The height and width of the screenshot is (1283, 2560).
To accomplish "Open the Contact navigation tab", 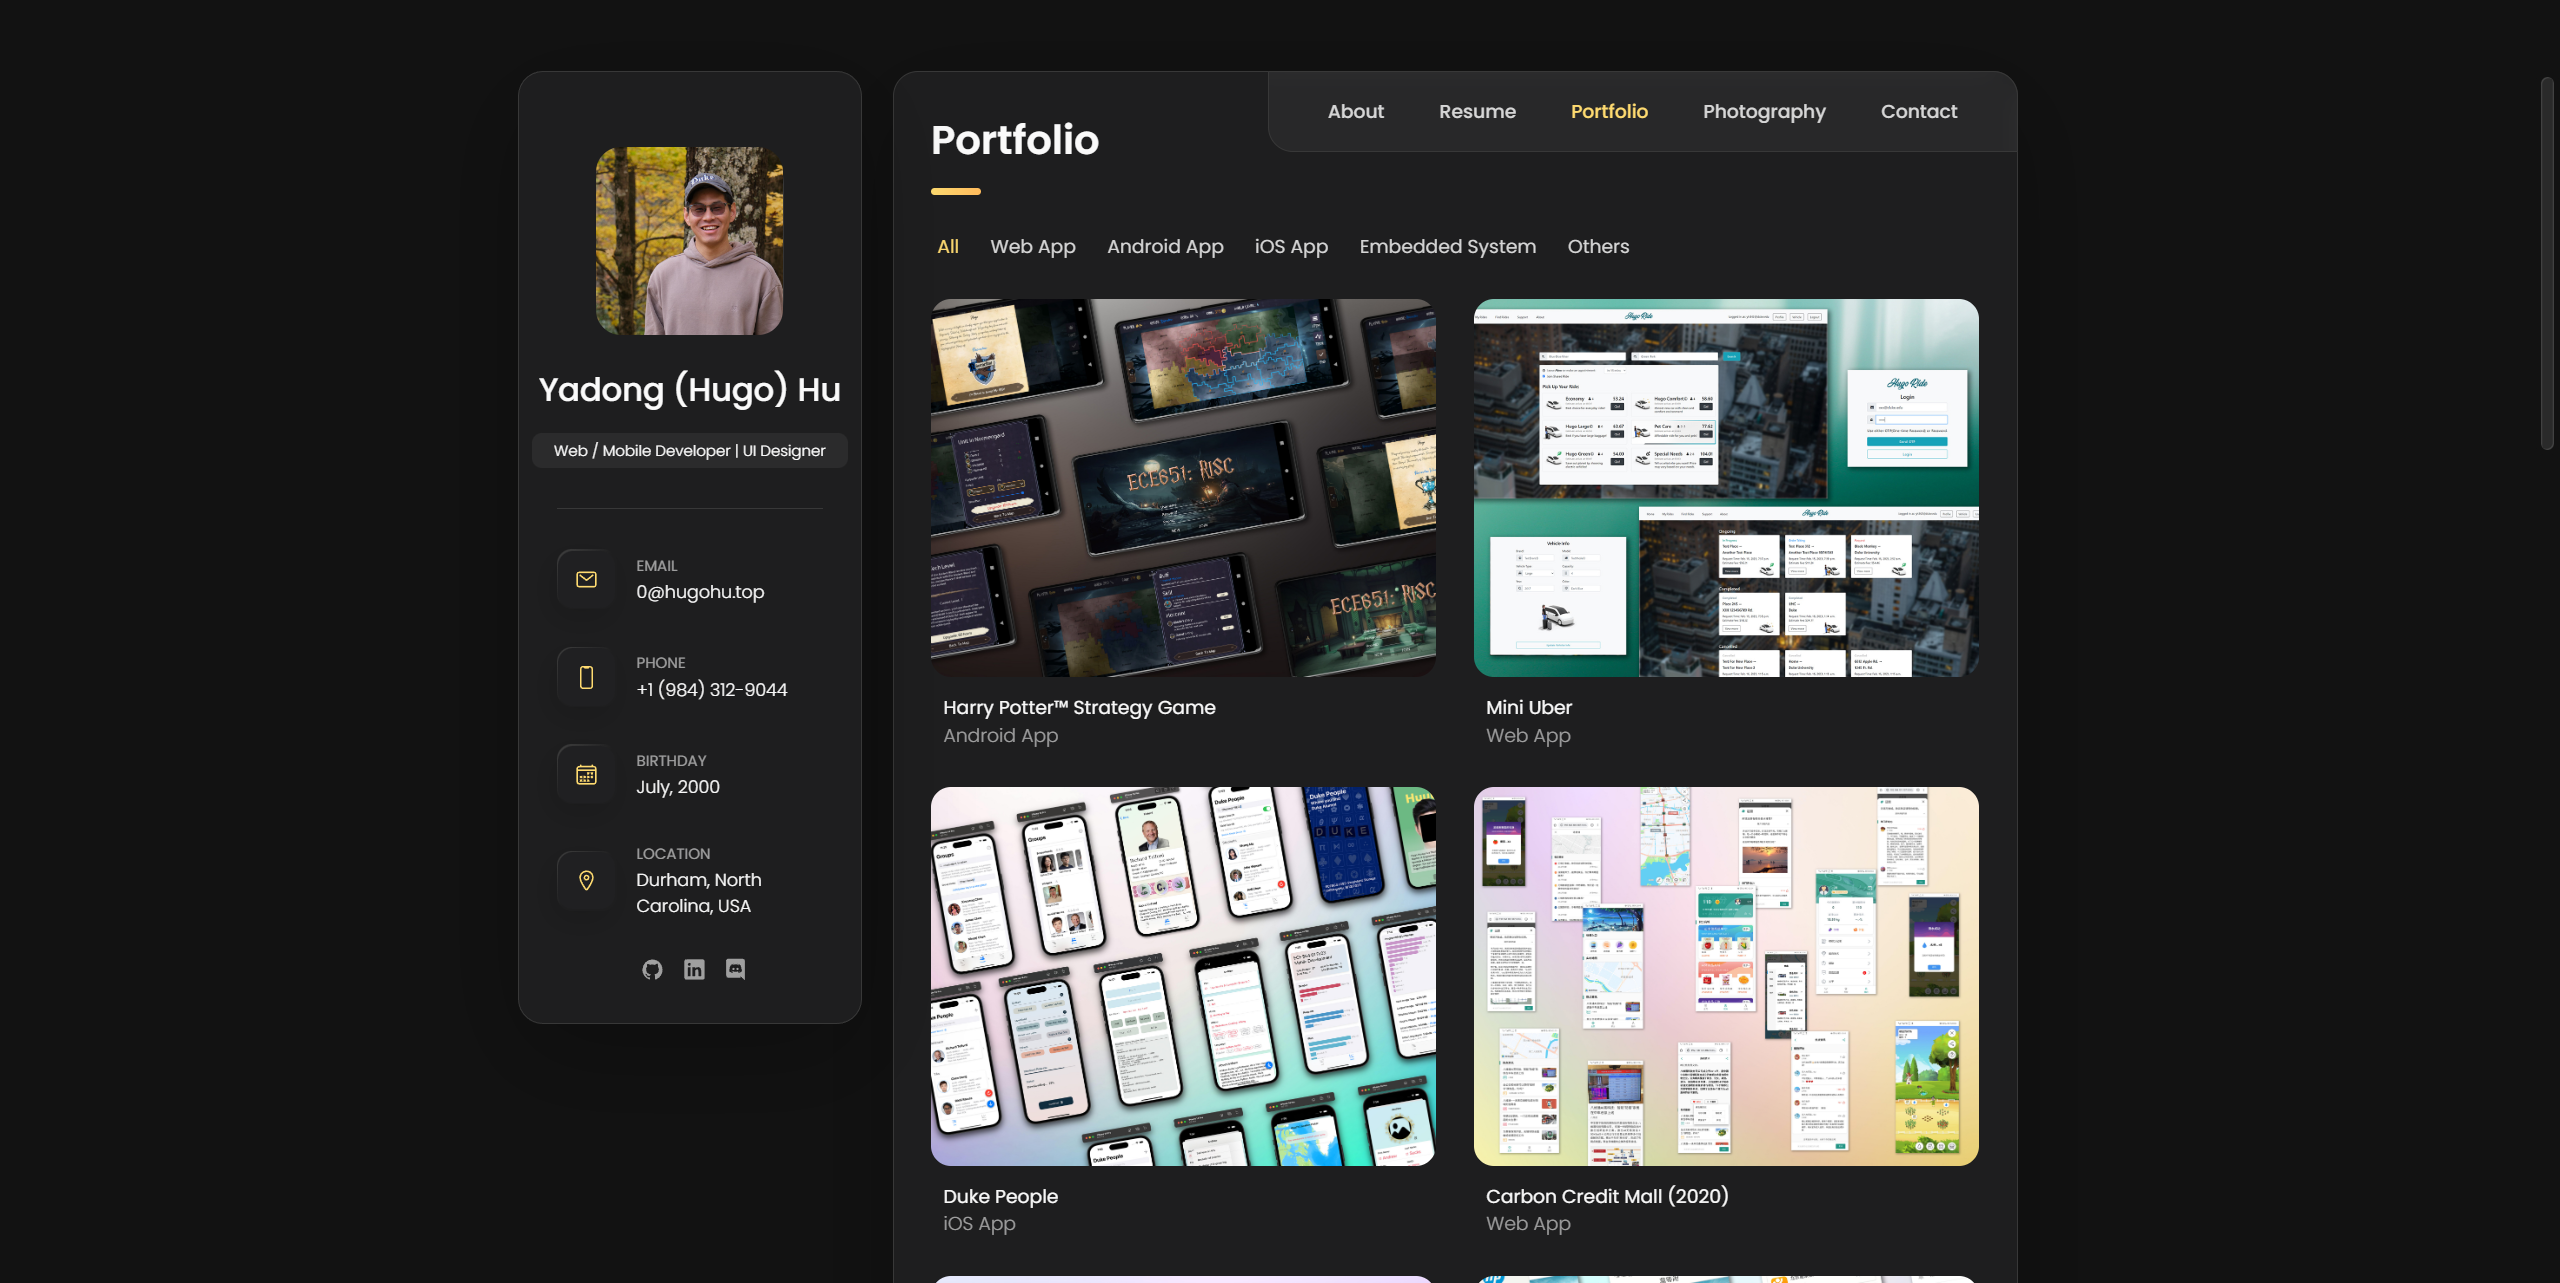I will click(x=1918, y=111).
